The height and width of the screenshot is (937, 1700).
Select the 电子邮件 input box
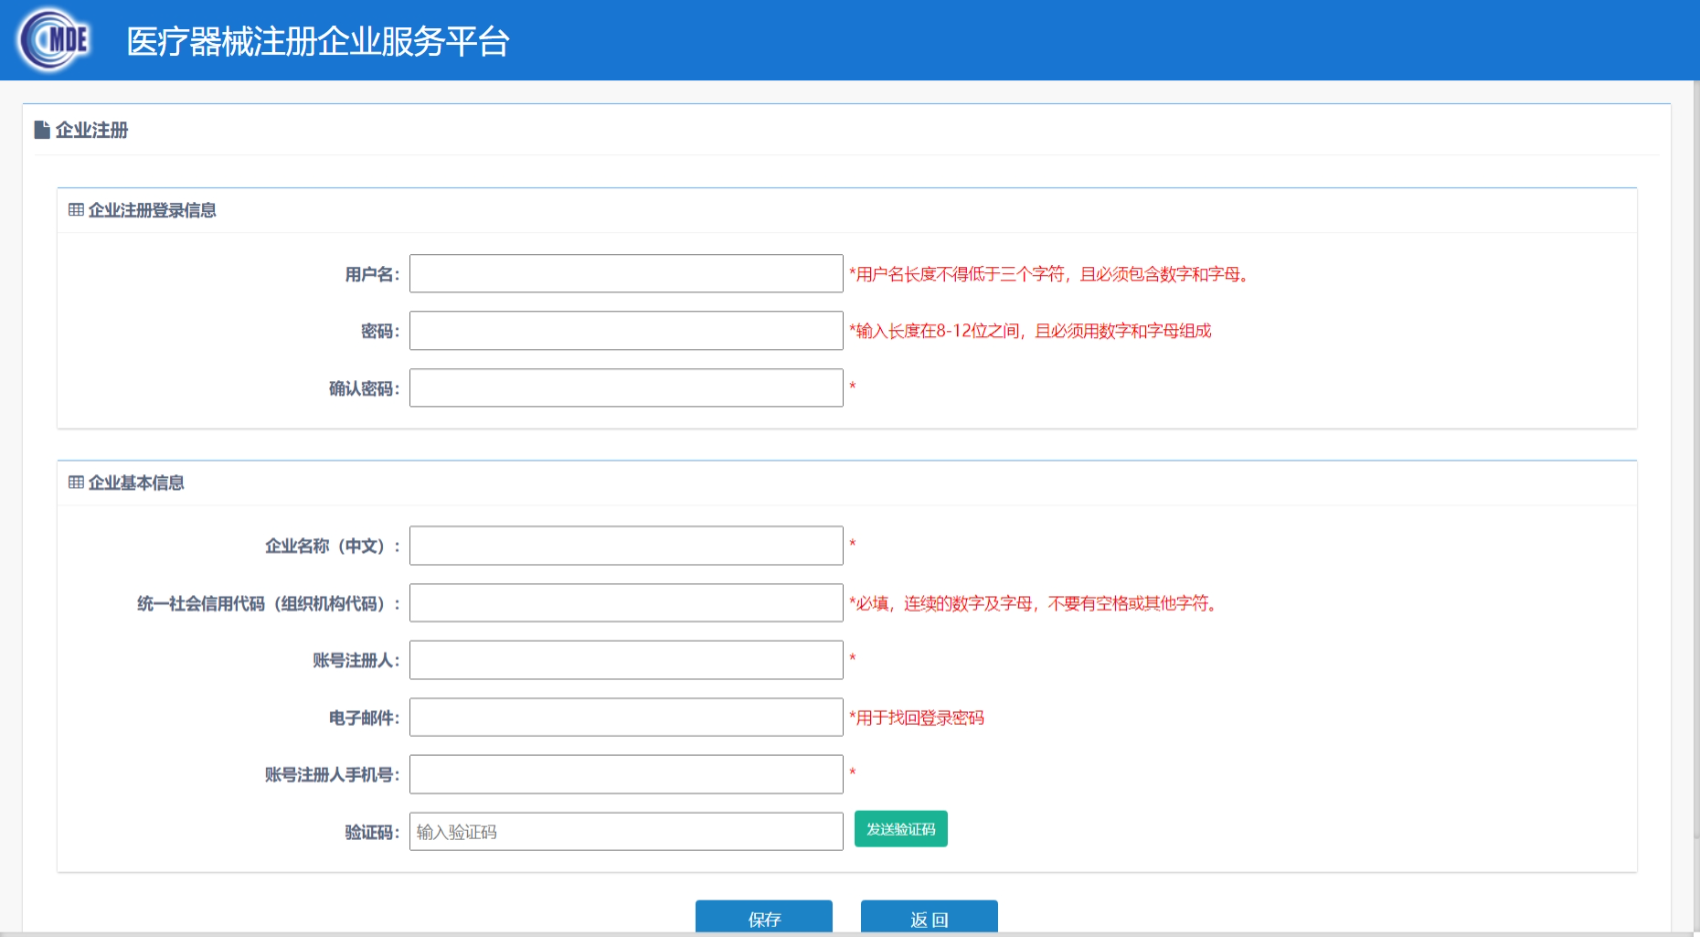click(626, 717)
